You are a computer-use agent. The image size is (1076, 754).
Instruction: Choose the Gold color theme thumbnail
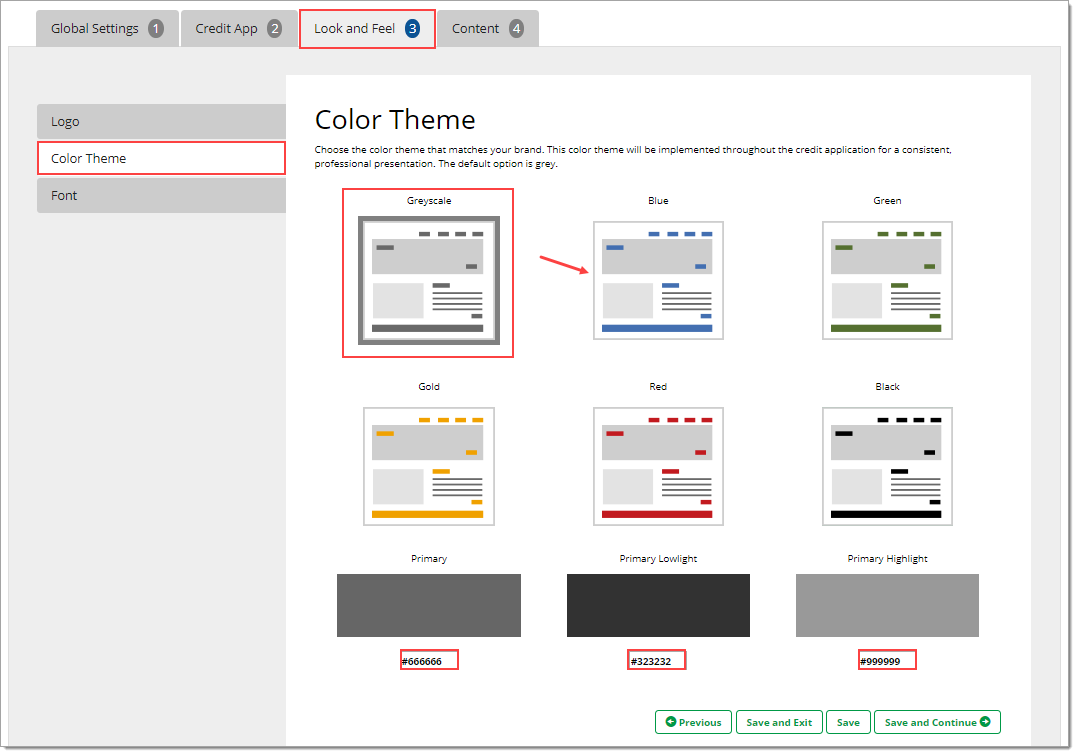click(x=429, y=467)
